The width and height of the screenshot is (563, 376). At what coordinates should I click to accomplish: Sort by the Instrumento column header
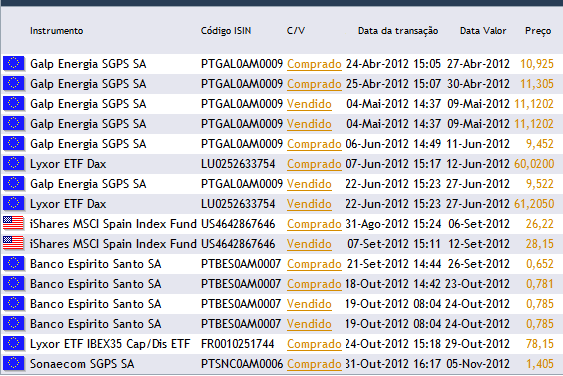(57, 31)
